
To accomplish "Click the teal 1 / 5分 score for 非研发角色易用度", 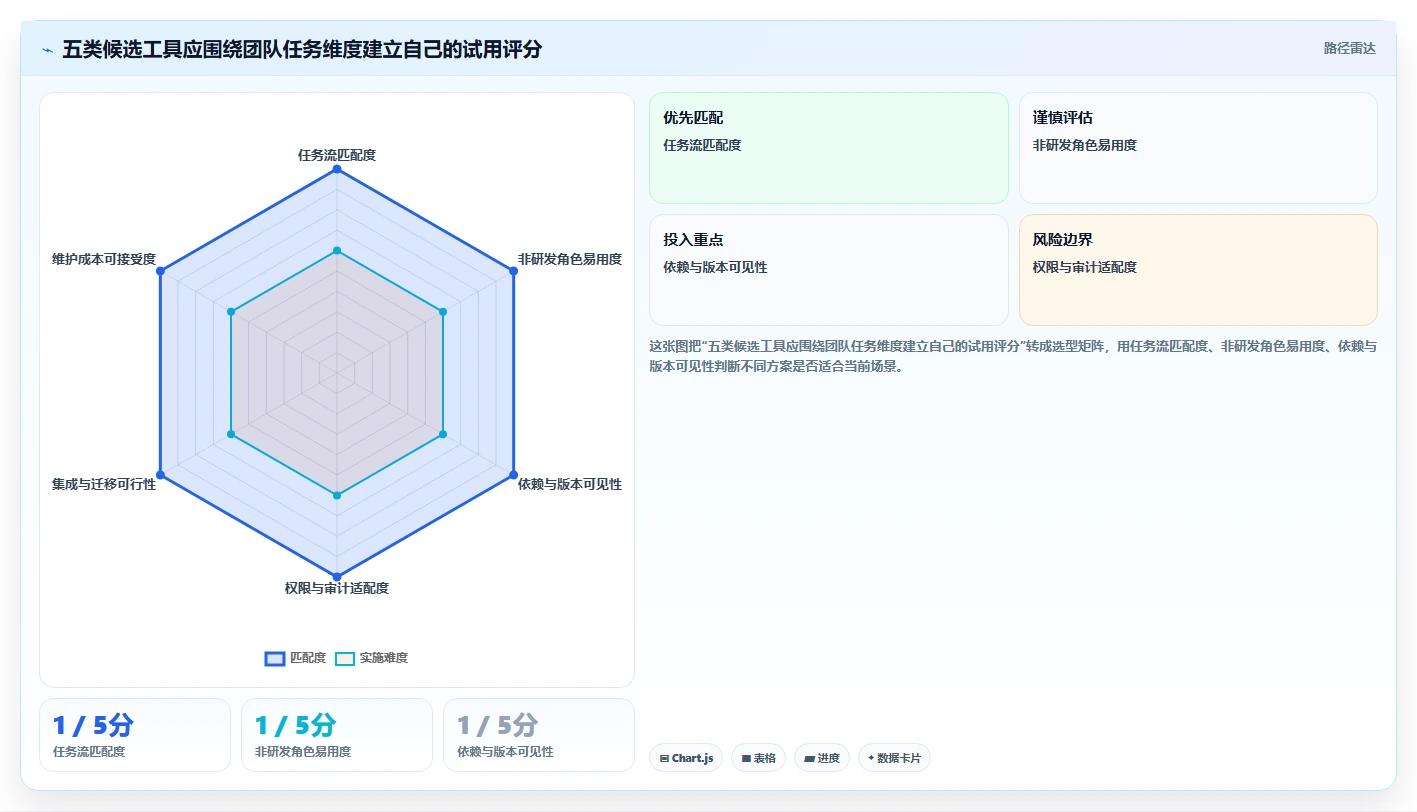I will [x=295, y=725].
